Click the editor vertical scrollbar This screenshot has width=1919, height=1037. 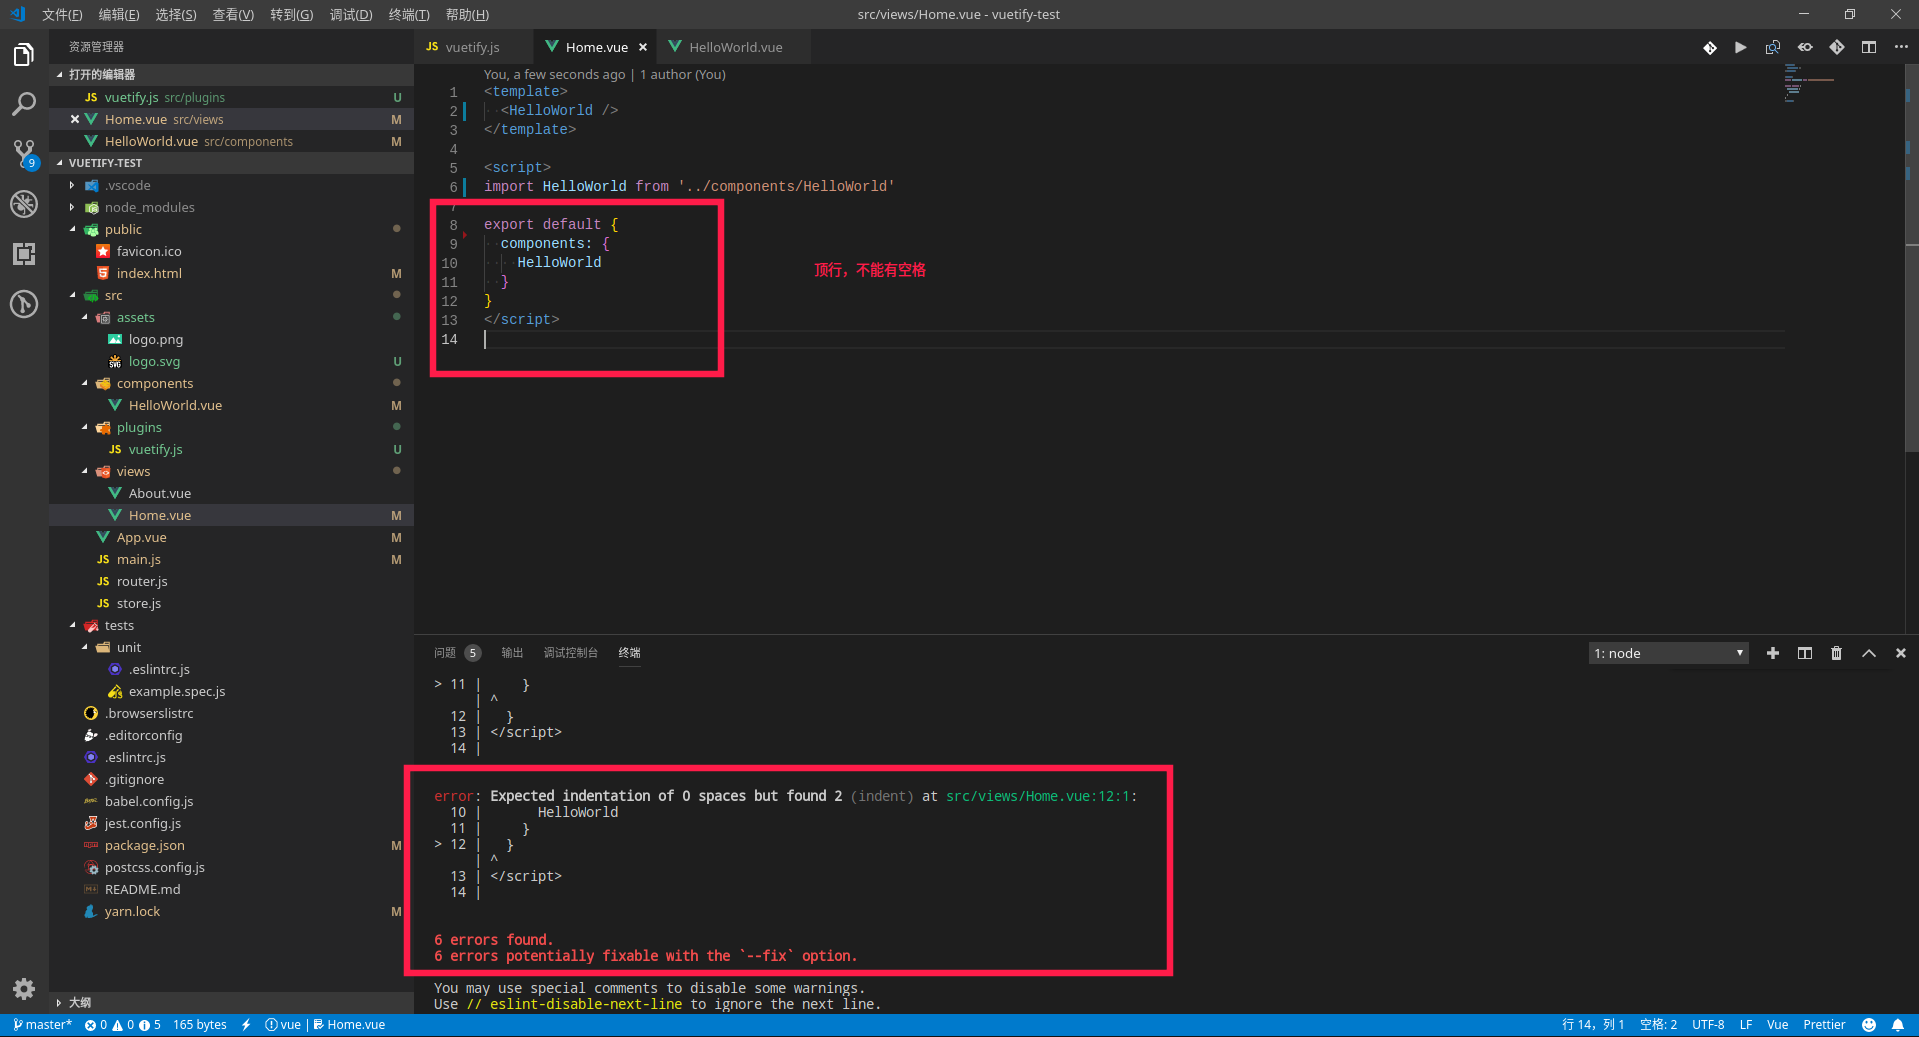coord(1911,260)
